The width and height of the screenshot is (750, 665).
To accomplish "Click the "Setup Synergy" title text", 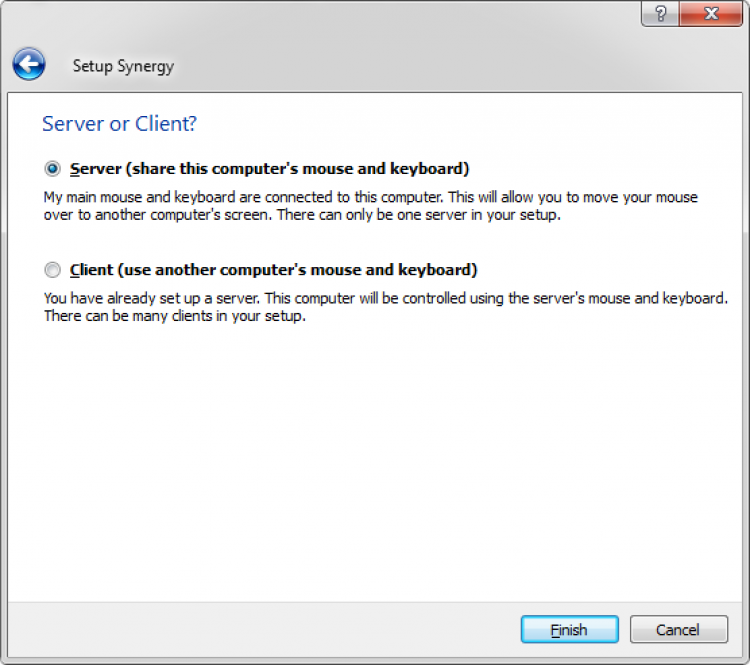I will [123, 66].
